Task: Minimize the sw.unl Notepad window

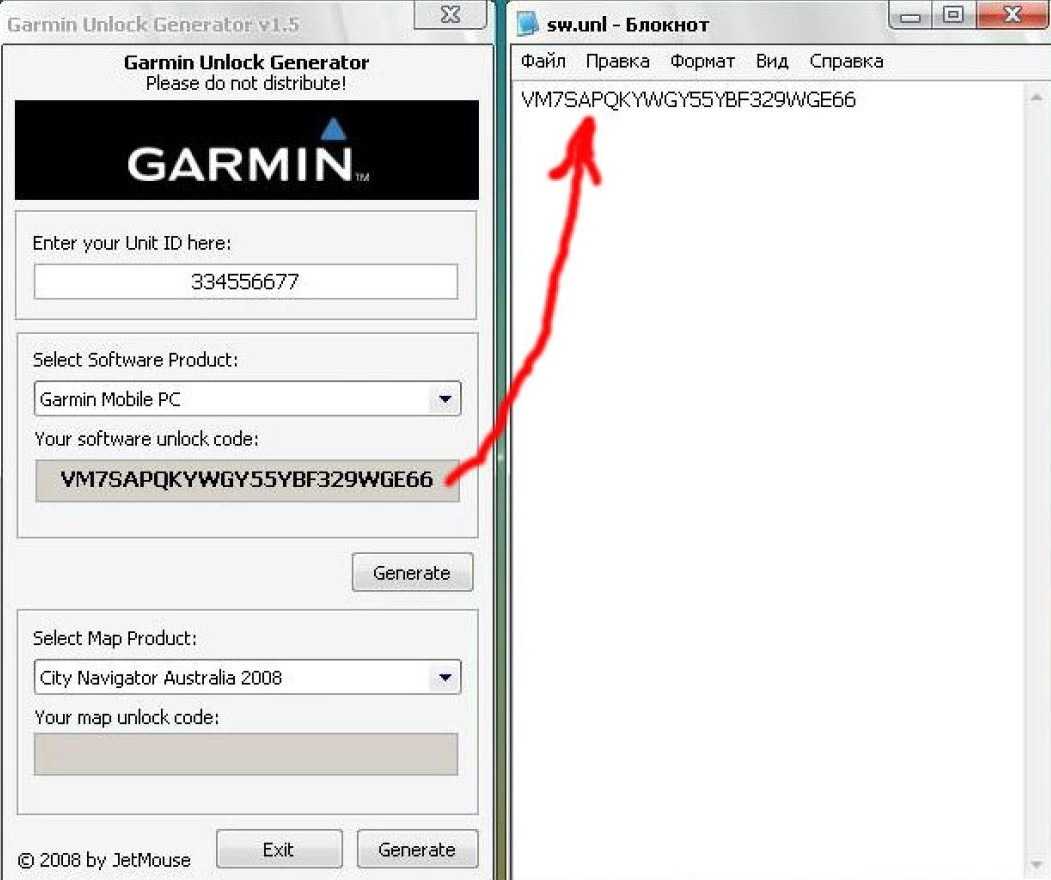Action: point(910,15)
